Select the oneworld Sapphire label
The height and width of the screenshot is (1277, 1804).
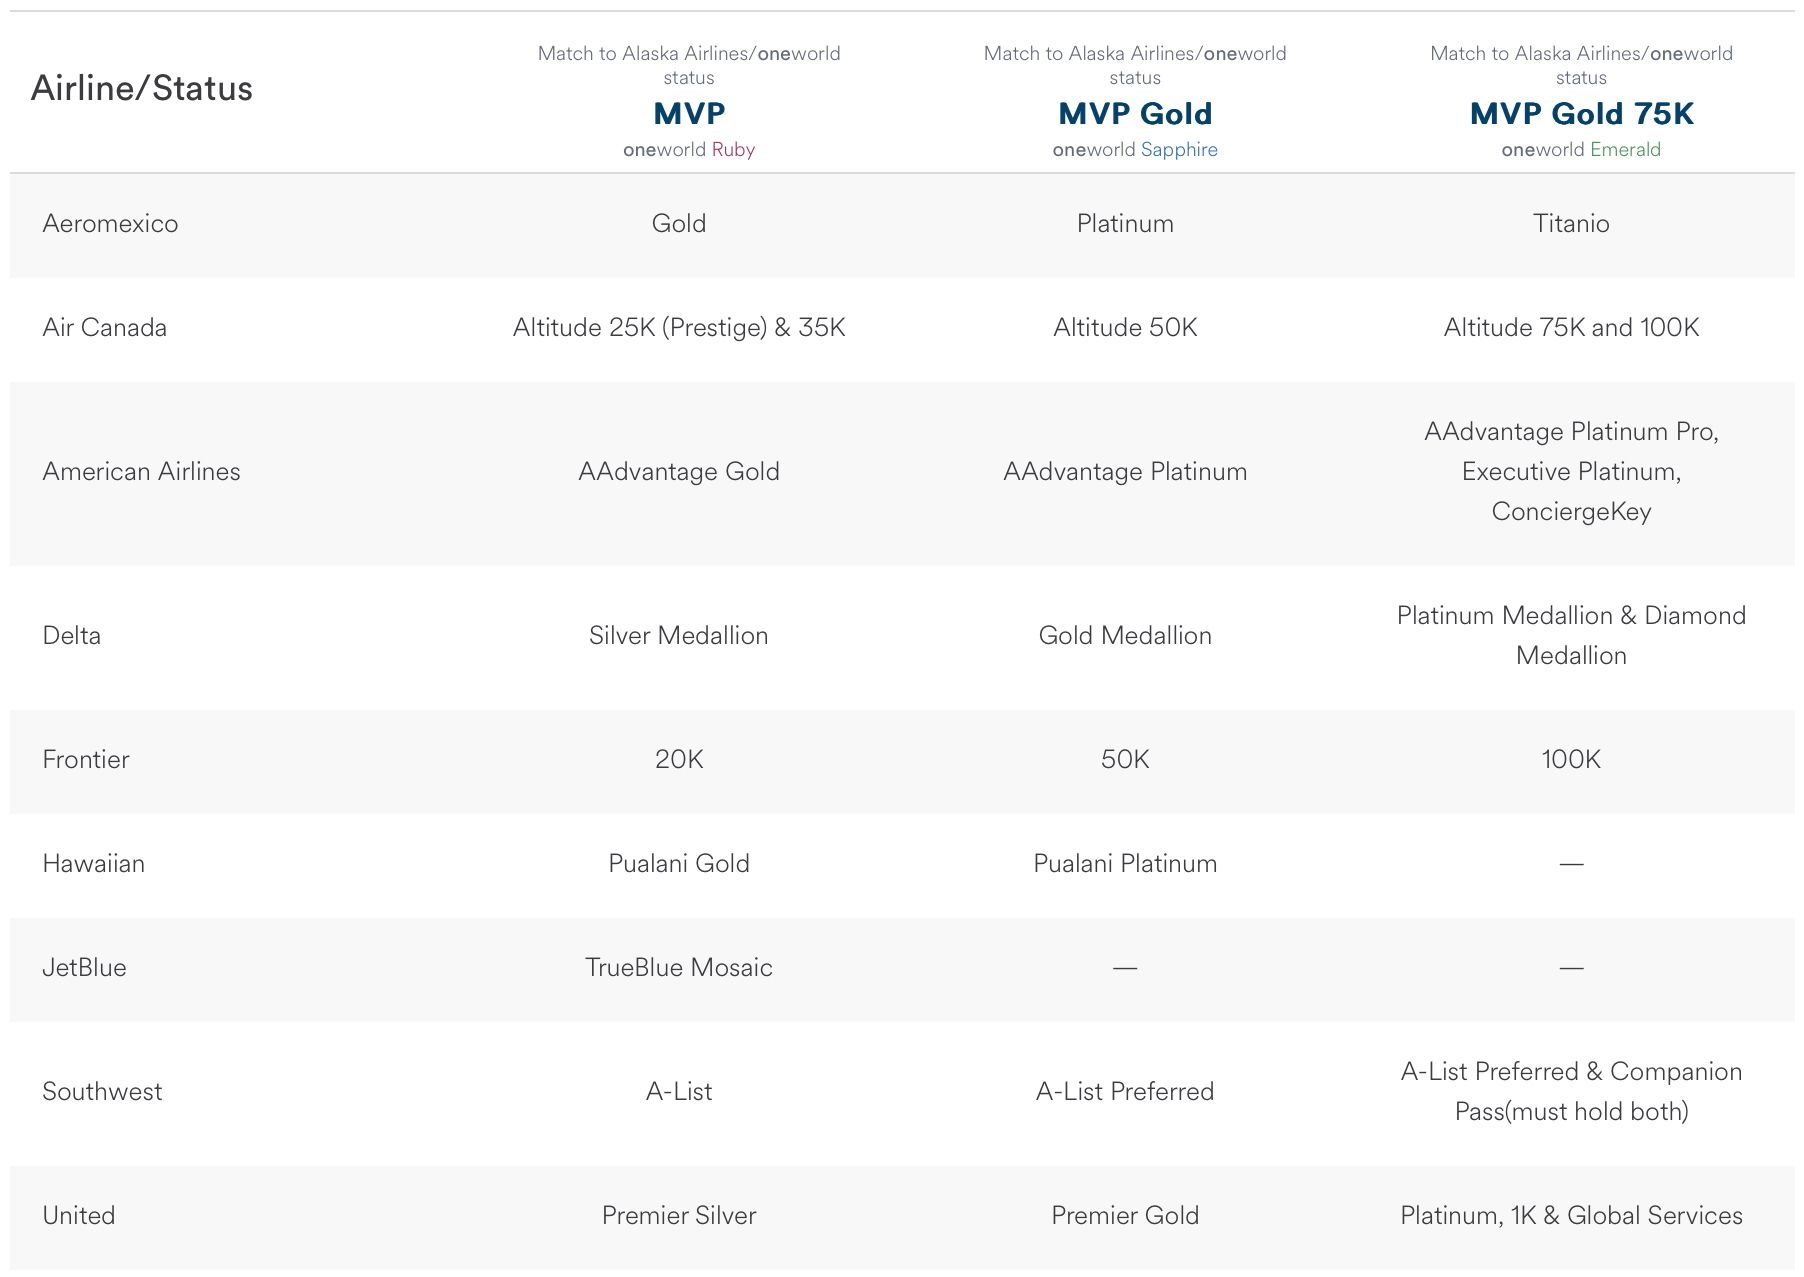[x=1135, y=150]
